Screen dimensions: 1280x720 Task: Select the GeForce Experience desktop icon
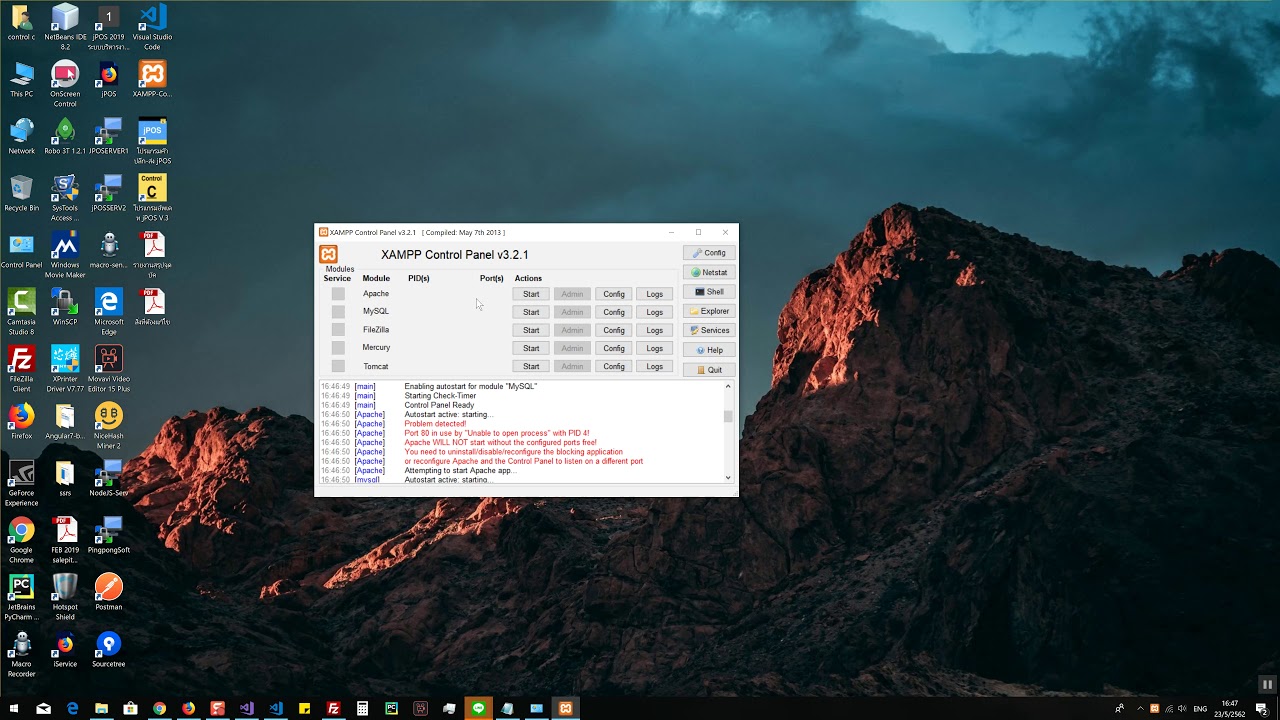21,483
